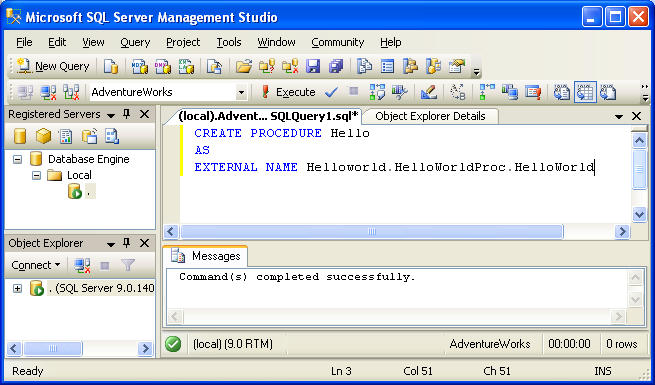Open a new Analysis Services MDX Query
The height and width of the screenshot is (385, 655).
tap(140, 66)
